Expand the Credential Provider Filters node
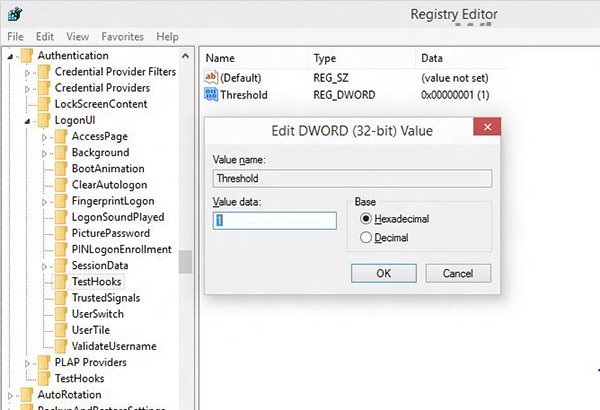The image size is (600, 410). coord(27,72)
